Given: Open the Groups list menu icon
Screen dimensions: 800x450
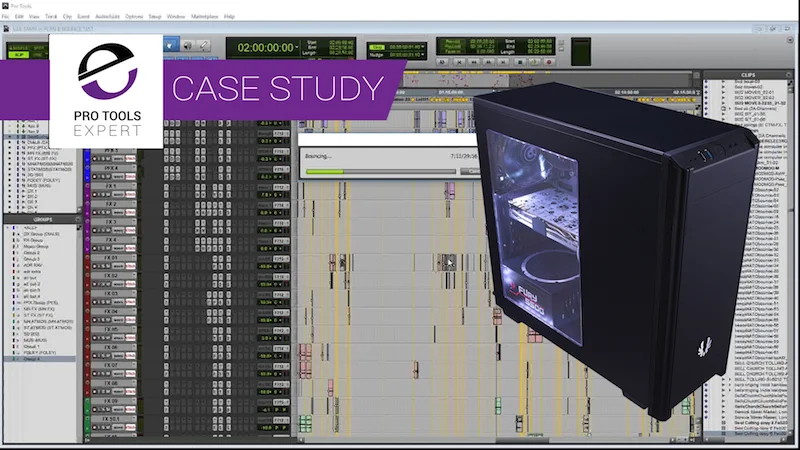Looking at the screenshot, I should 78,219.
